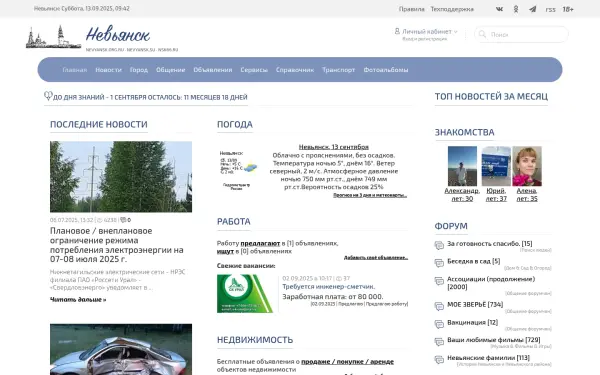
Task: Open the power line news photo
Action: pyautogui.click(x=121, y=177)
